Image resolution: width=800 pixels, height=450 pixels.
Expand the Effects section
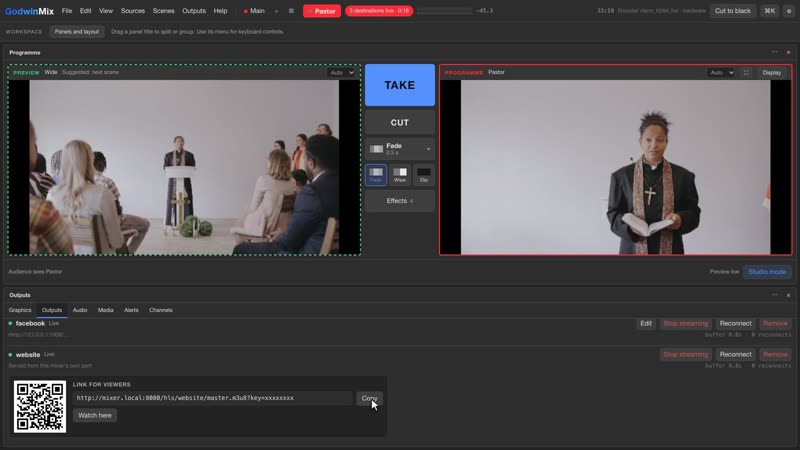click(x=400, y=201)
